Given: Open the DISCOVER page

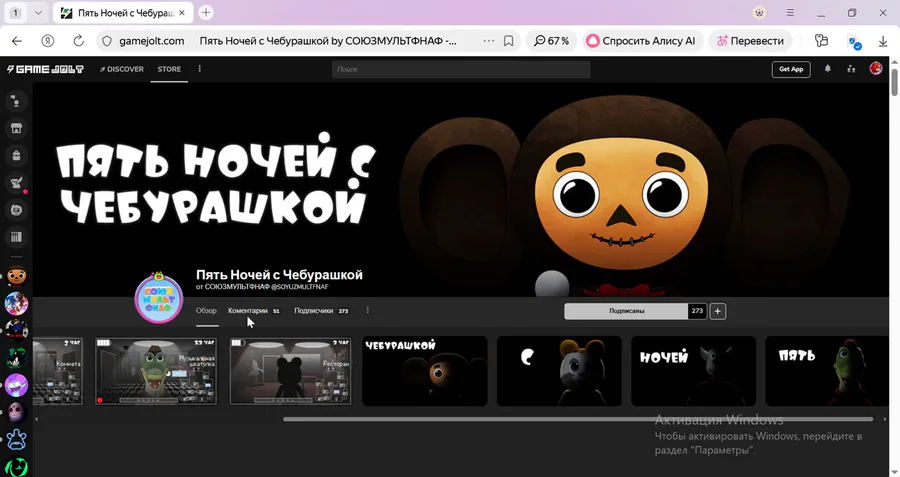Looking at the screenshot, I should [122, 69].
